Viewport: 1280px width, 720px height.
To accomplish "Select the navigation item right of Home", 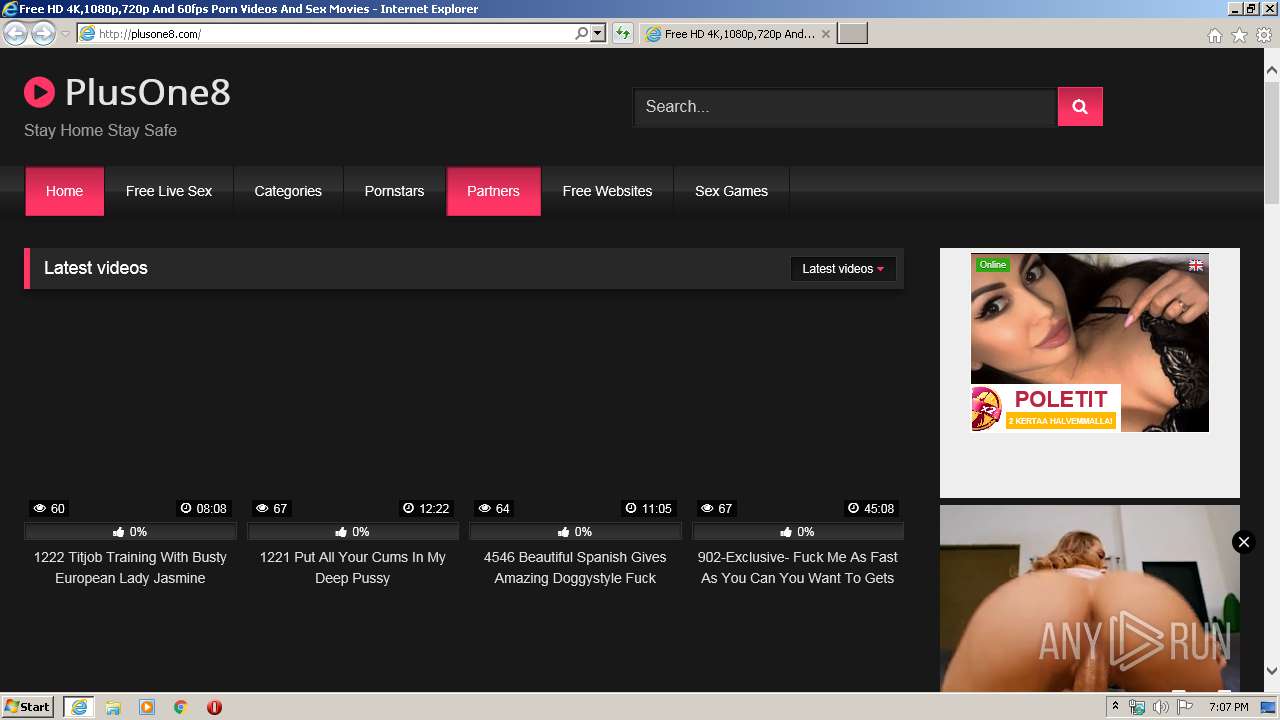I will (x=169, y=191).
